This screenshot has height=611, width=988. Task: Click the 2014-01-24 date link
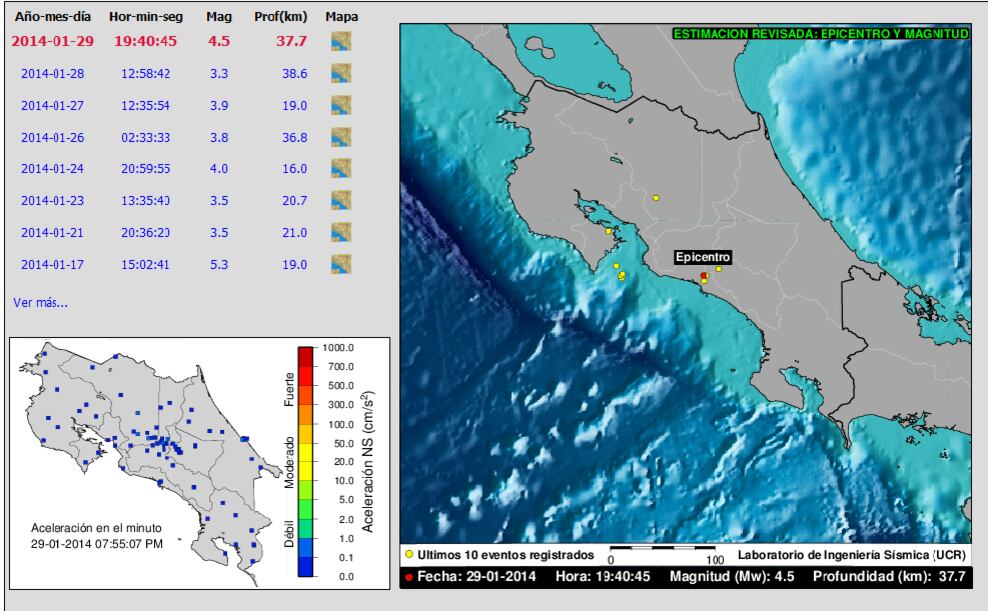[52, 169]
